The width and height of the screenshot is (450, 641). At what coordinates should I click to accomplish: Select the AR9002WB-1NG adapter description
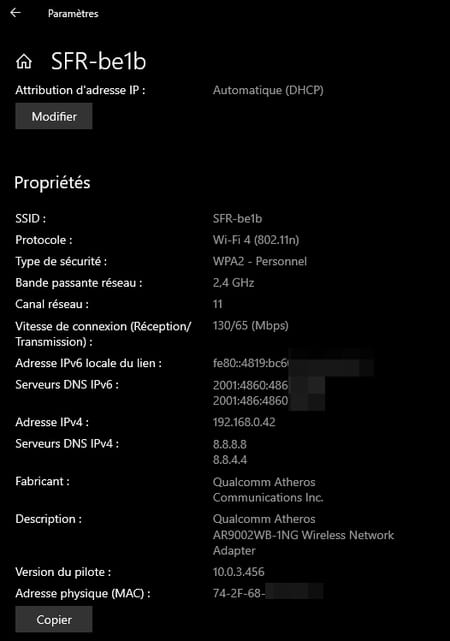[x=303, y=534]
